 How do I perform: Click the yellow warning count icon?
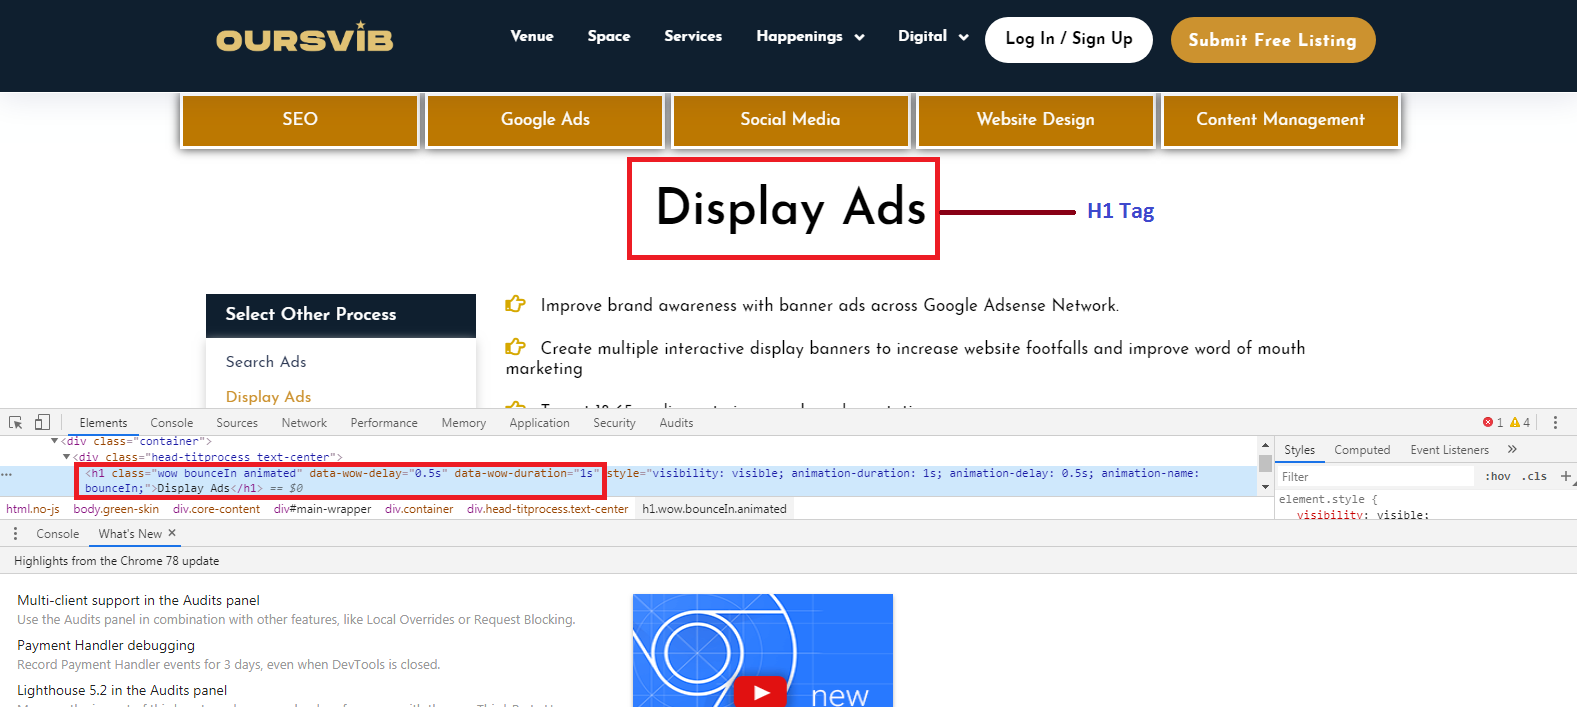tap(1515, 423)
